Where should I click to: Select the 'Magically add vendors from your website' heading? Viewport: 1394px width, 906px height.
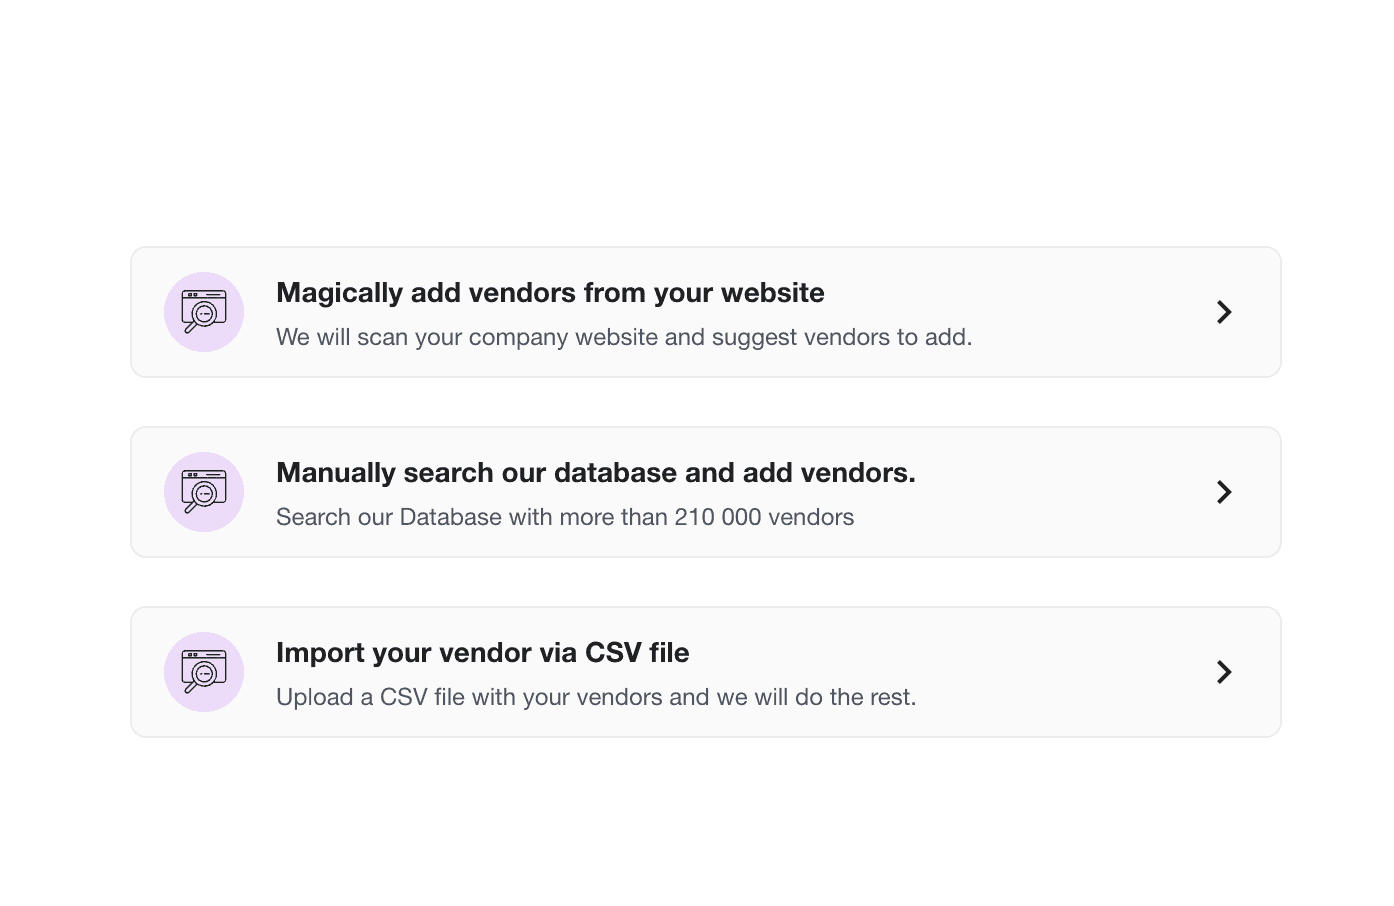coord(550,293)
